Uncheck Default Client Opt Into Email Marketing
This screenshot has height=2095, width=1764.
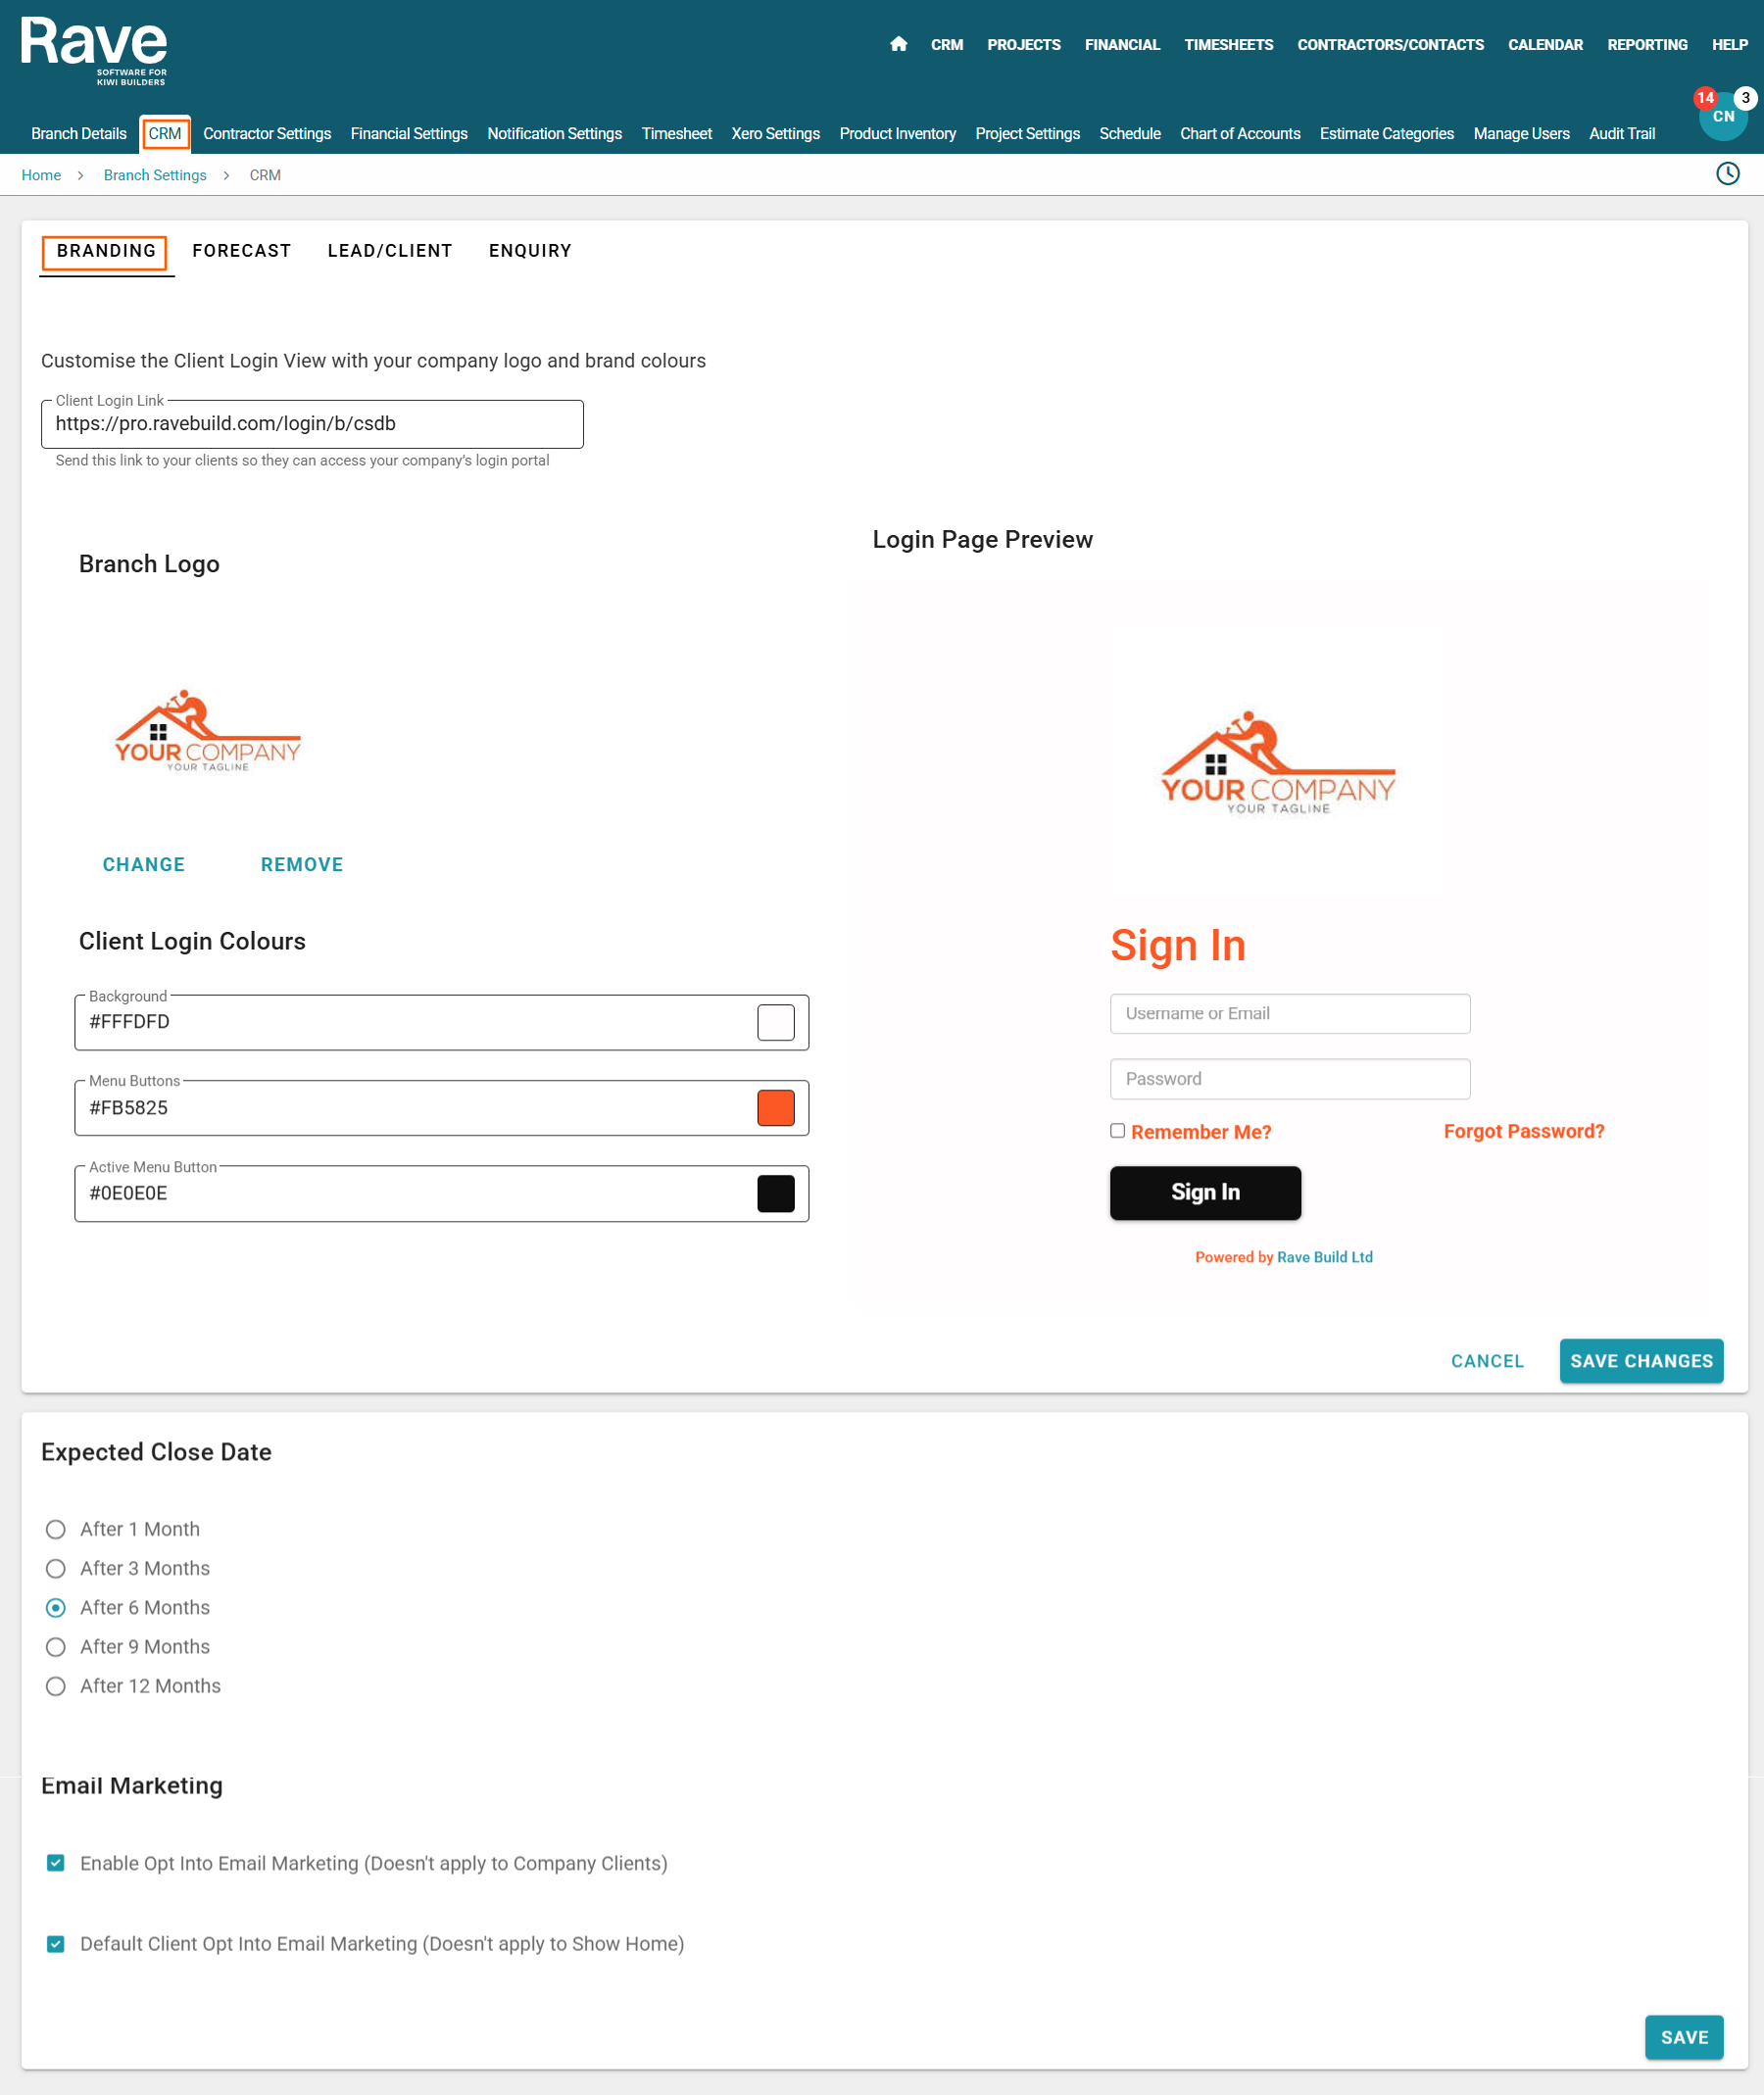coord(56,1943)
